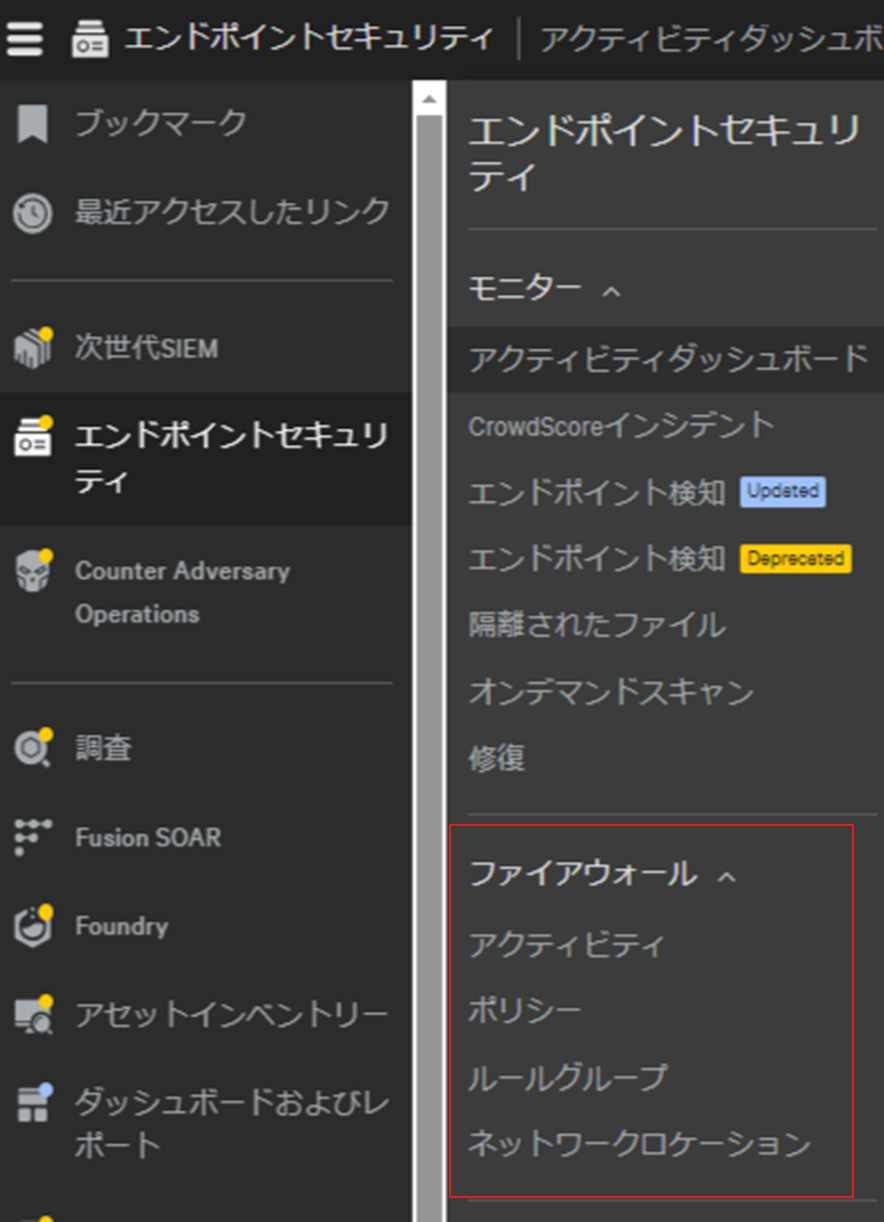Open ブックマーク in sidebar

[x=161, y=124]
